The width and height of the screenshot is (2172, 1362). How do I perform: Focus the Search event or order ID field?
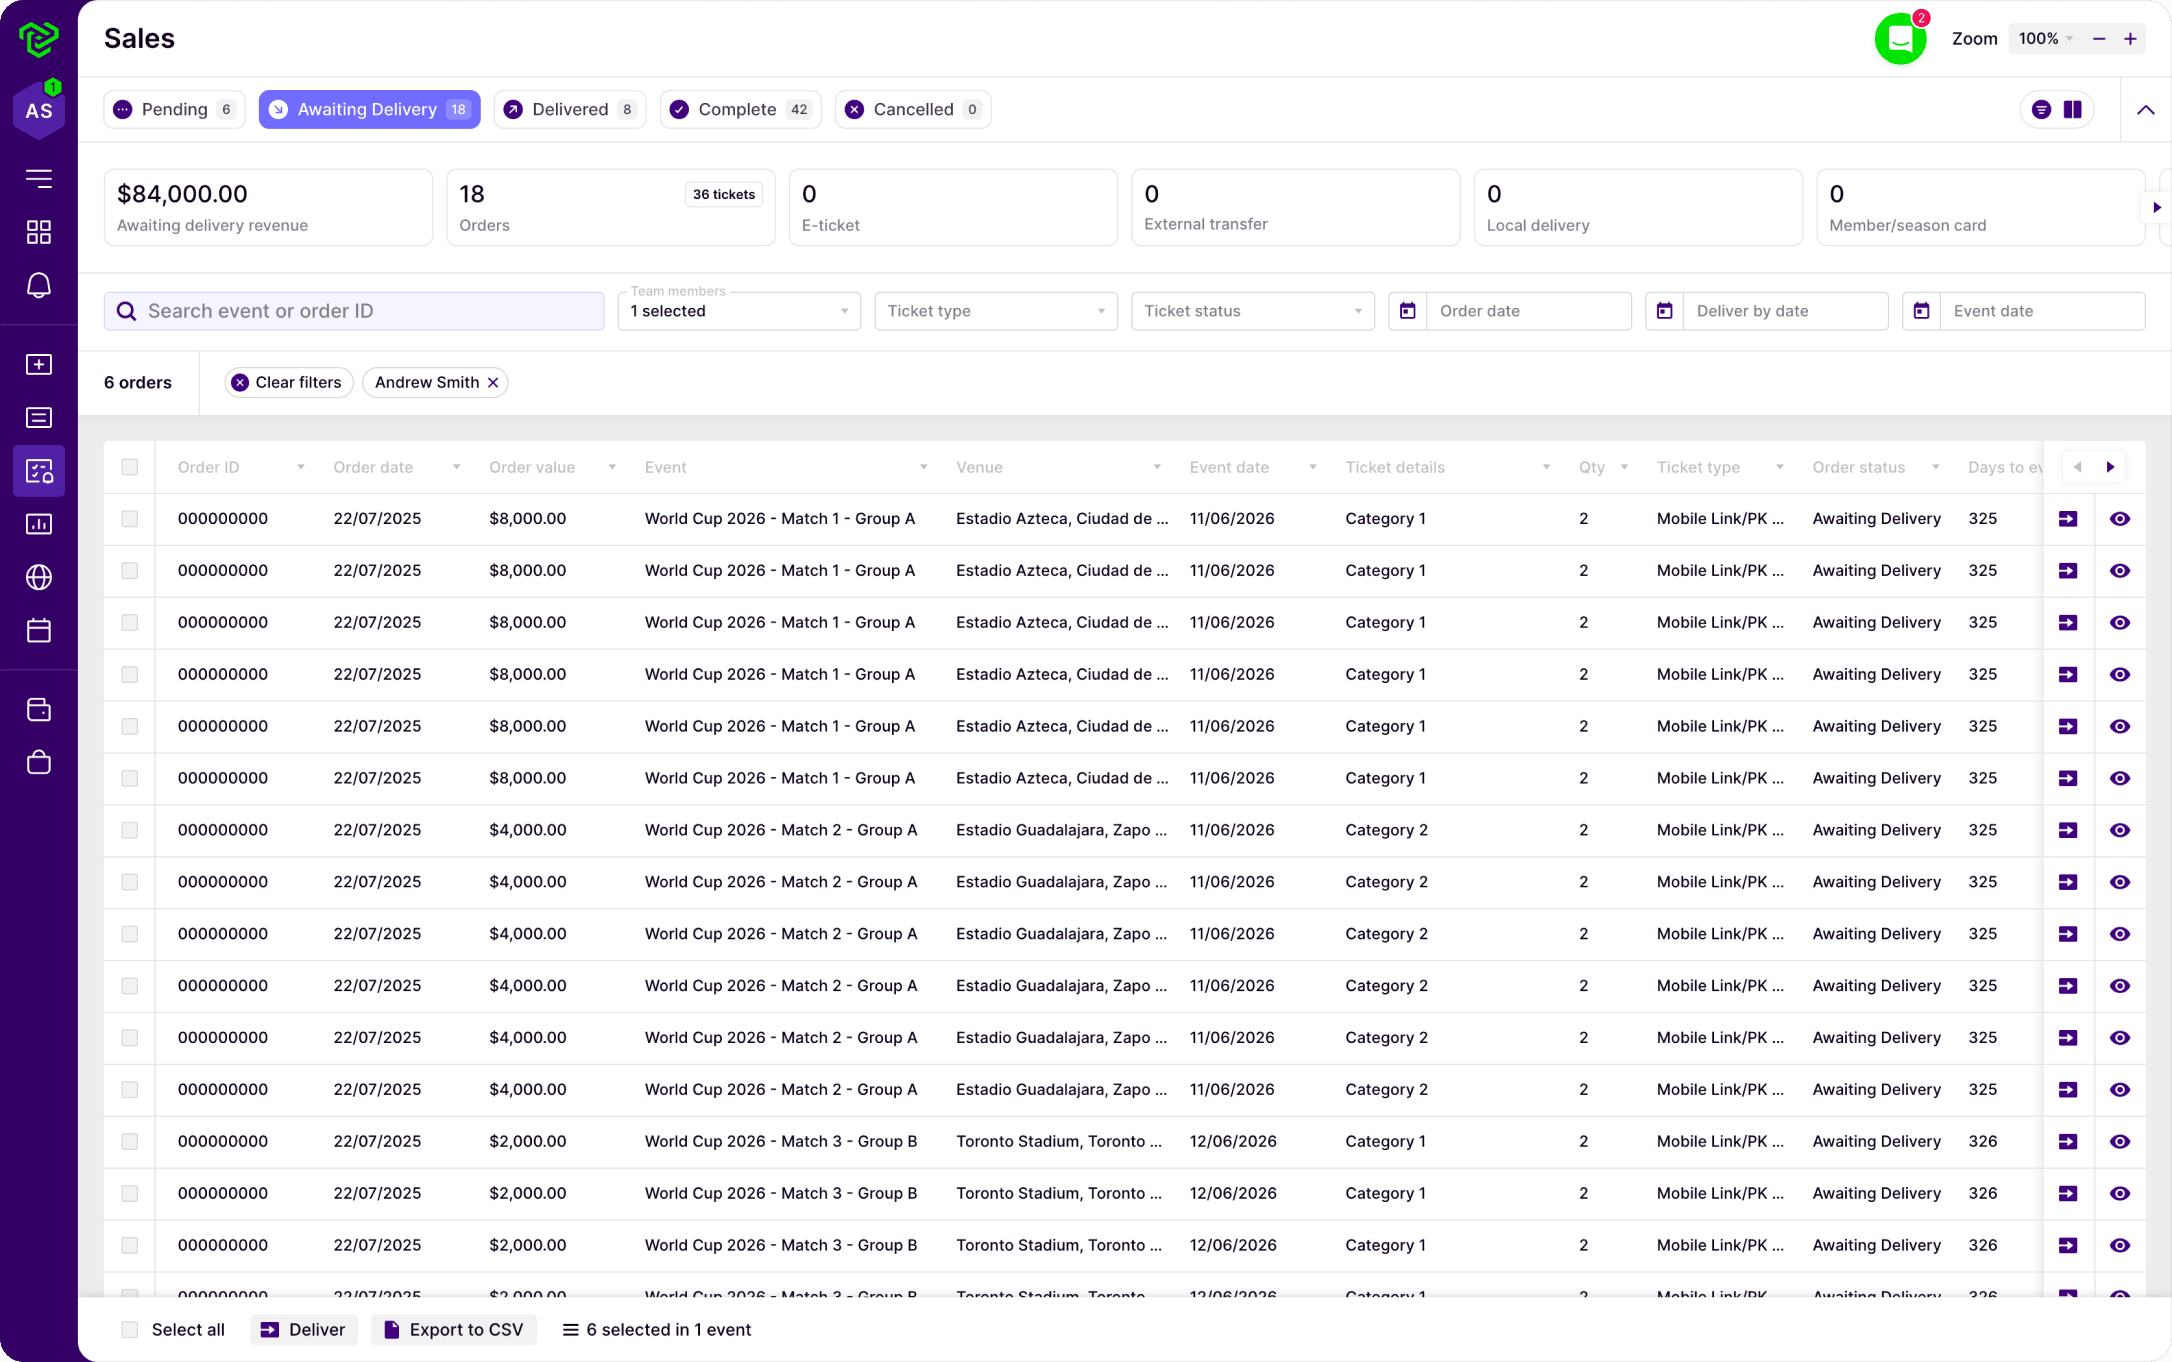[354, 311]
